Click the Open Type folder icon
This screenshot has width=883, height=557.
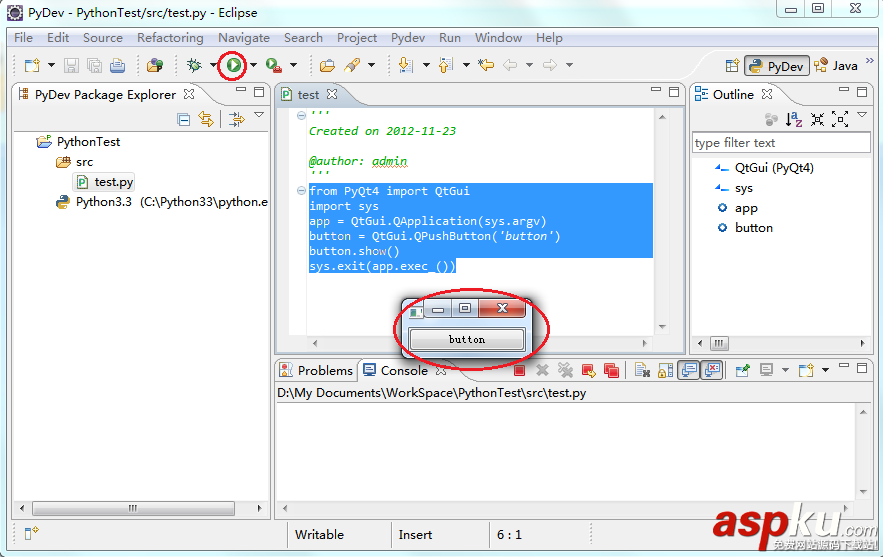(x=327, y=65)
